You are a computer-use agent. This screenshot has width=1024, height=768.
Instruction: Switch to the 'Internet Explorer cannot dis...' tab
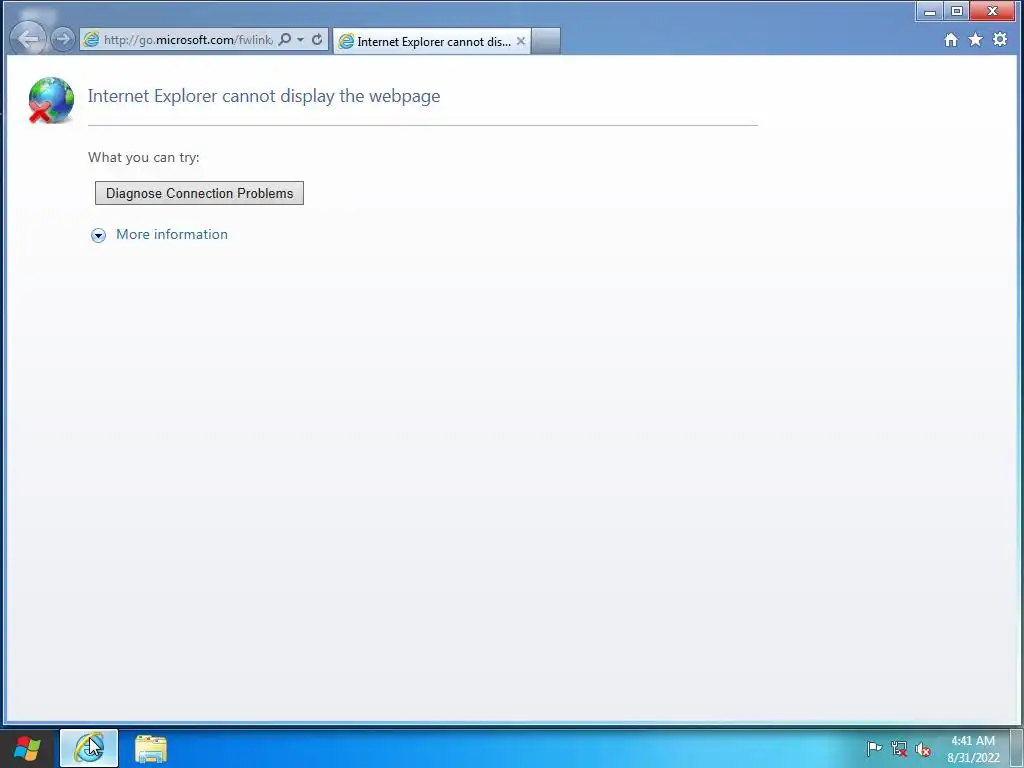(431, 41)
